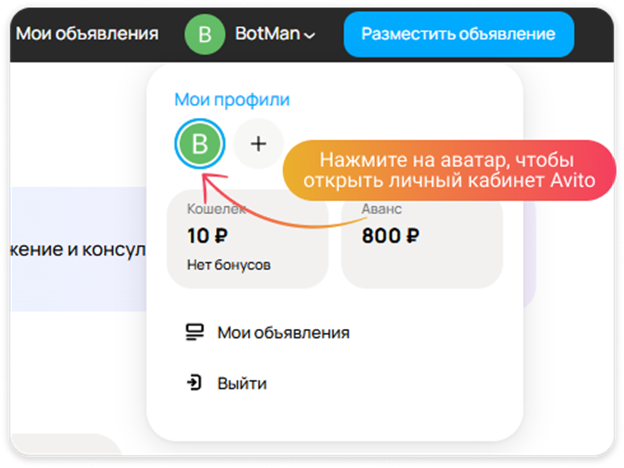The width and height of the screenshot is (624, 468).
Task: Open Мои объявления in the top navigation
Action: (x=87, y=34)
